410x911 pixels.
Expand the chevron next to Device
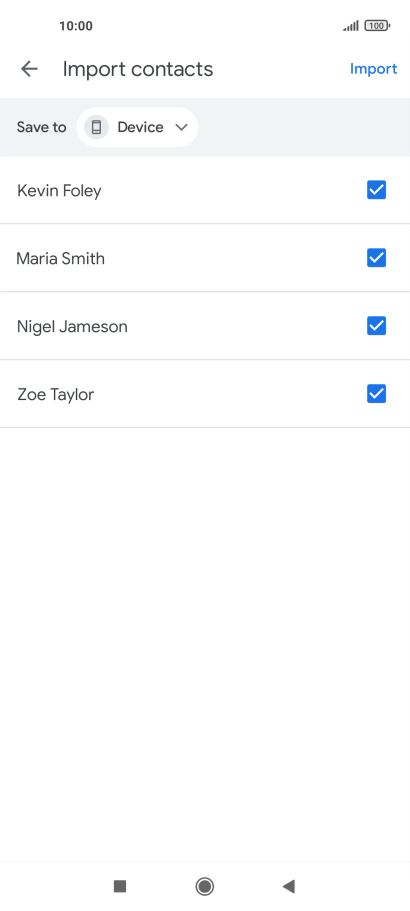tap(181, 127)
